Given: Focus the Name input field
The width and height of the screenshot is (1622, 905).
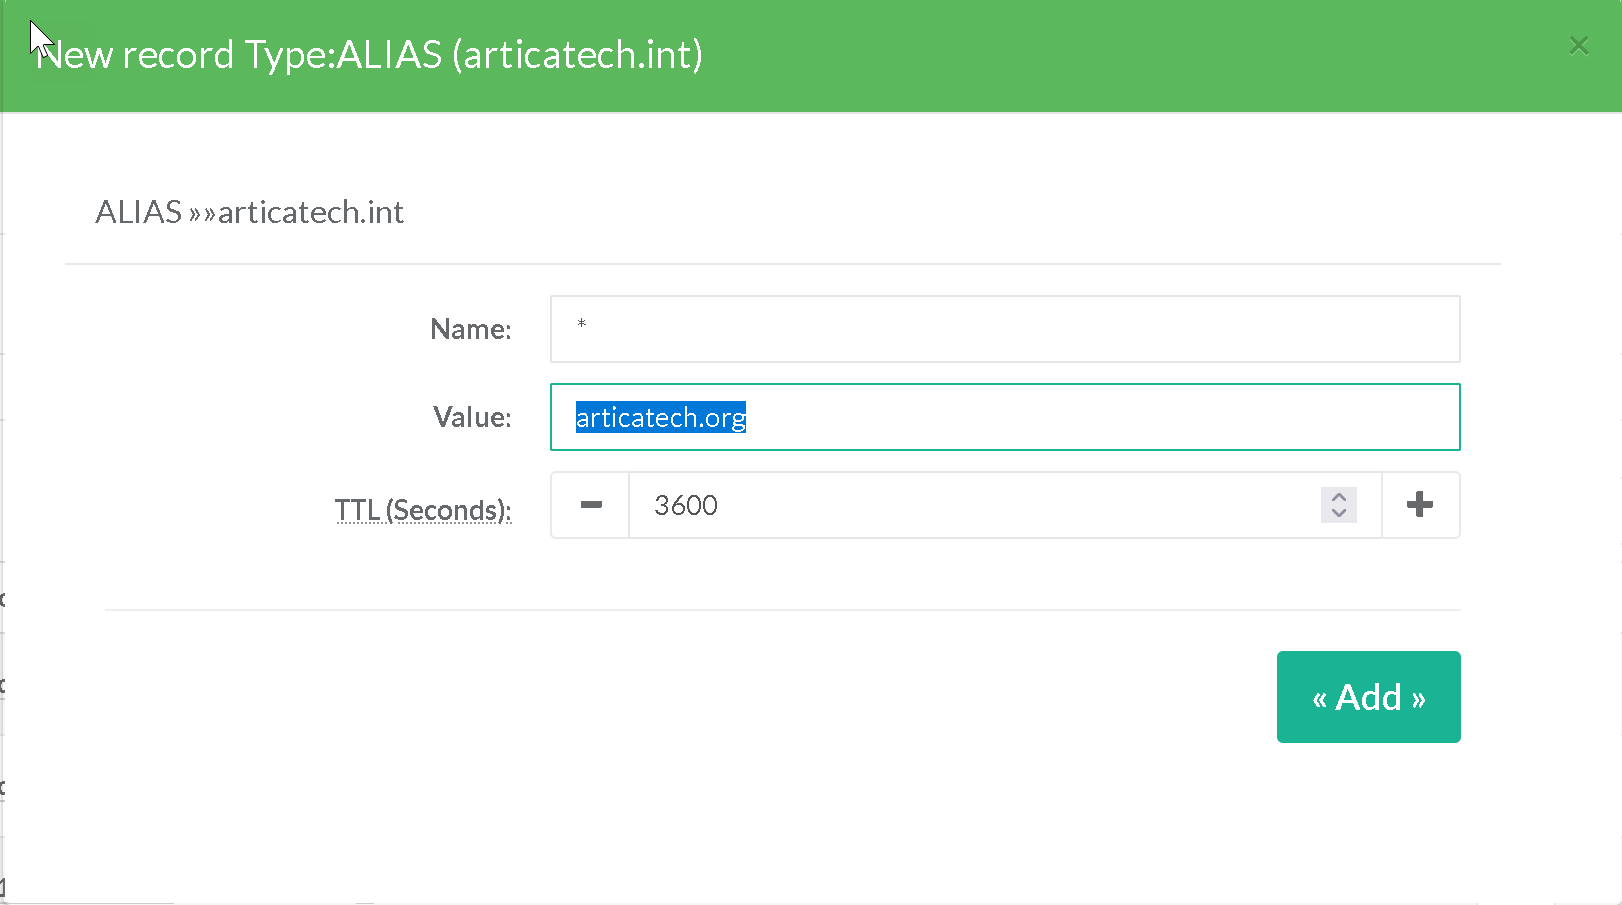Looking at the screenshot, I should (x=1004, y=329).
